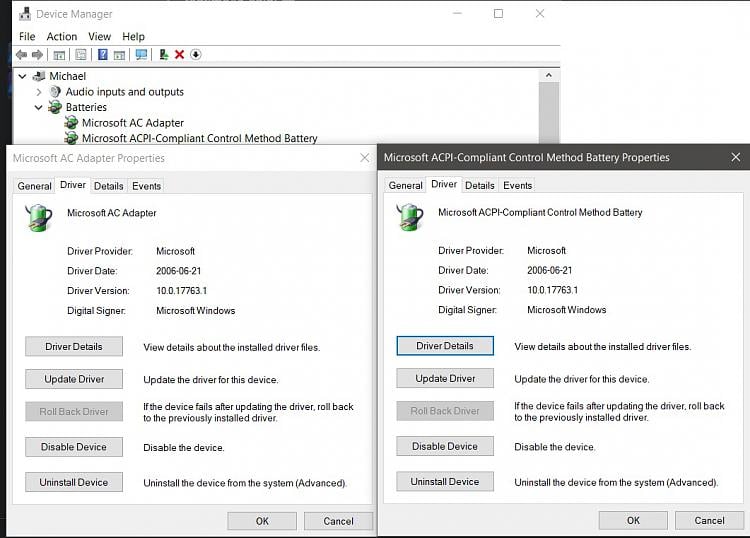
Task: Open the View menu
Action: [x=99, y=36]
